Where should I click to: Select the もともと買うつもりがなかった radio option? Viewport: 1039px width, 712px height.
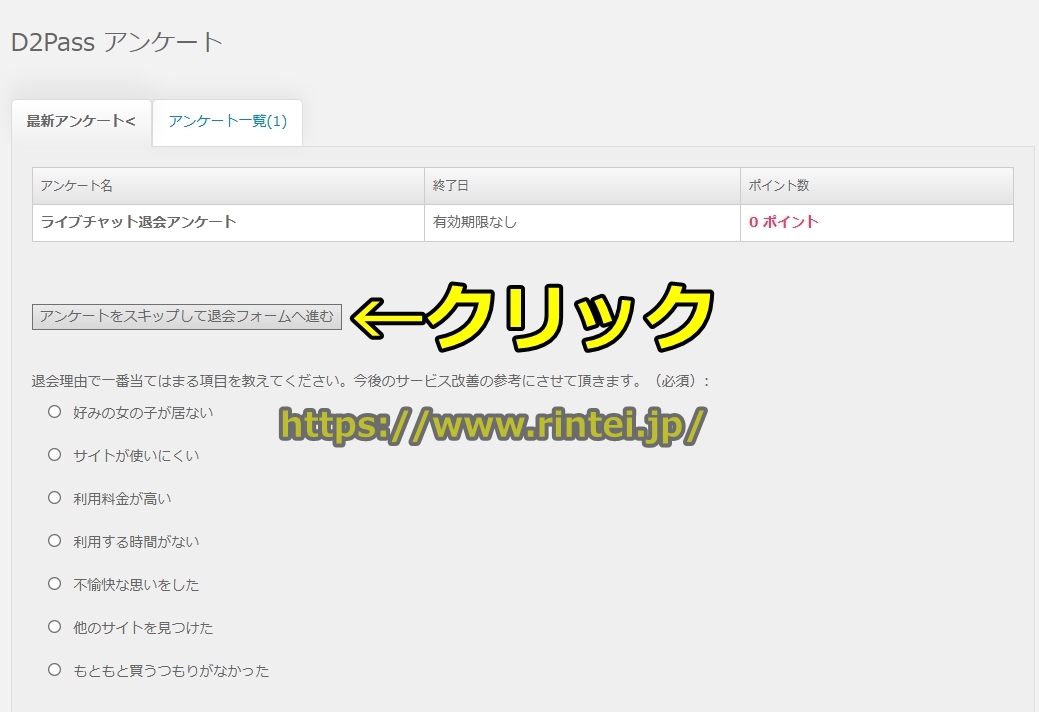(x=55, y=670)
